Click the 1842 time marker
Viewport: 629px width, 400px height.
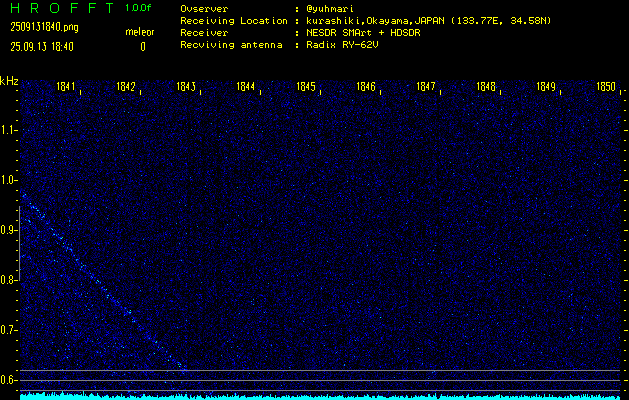point(126,86)
